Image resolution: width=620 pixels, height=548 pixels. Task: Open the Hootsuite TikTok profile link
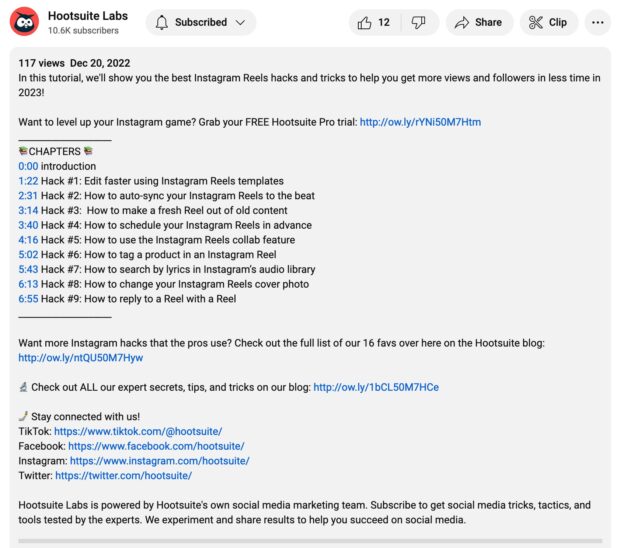click(x=138, y=431)
